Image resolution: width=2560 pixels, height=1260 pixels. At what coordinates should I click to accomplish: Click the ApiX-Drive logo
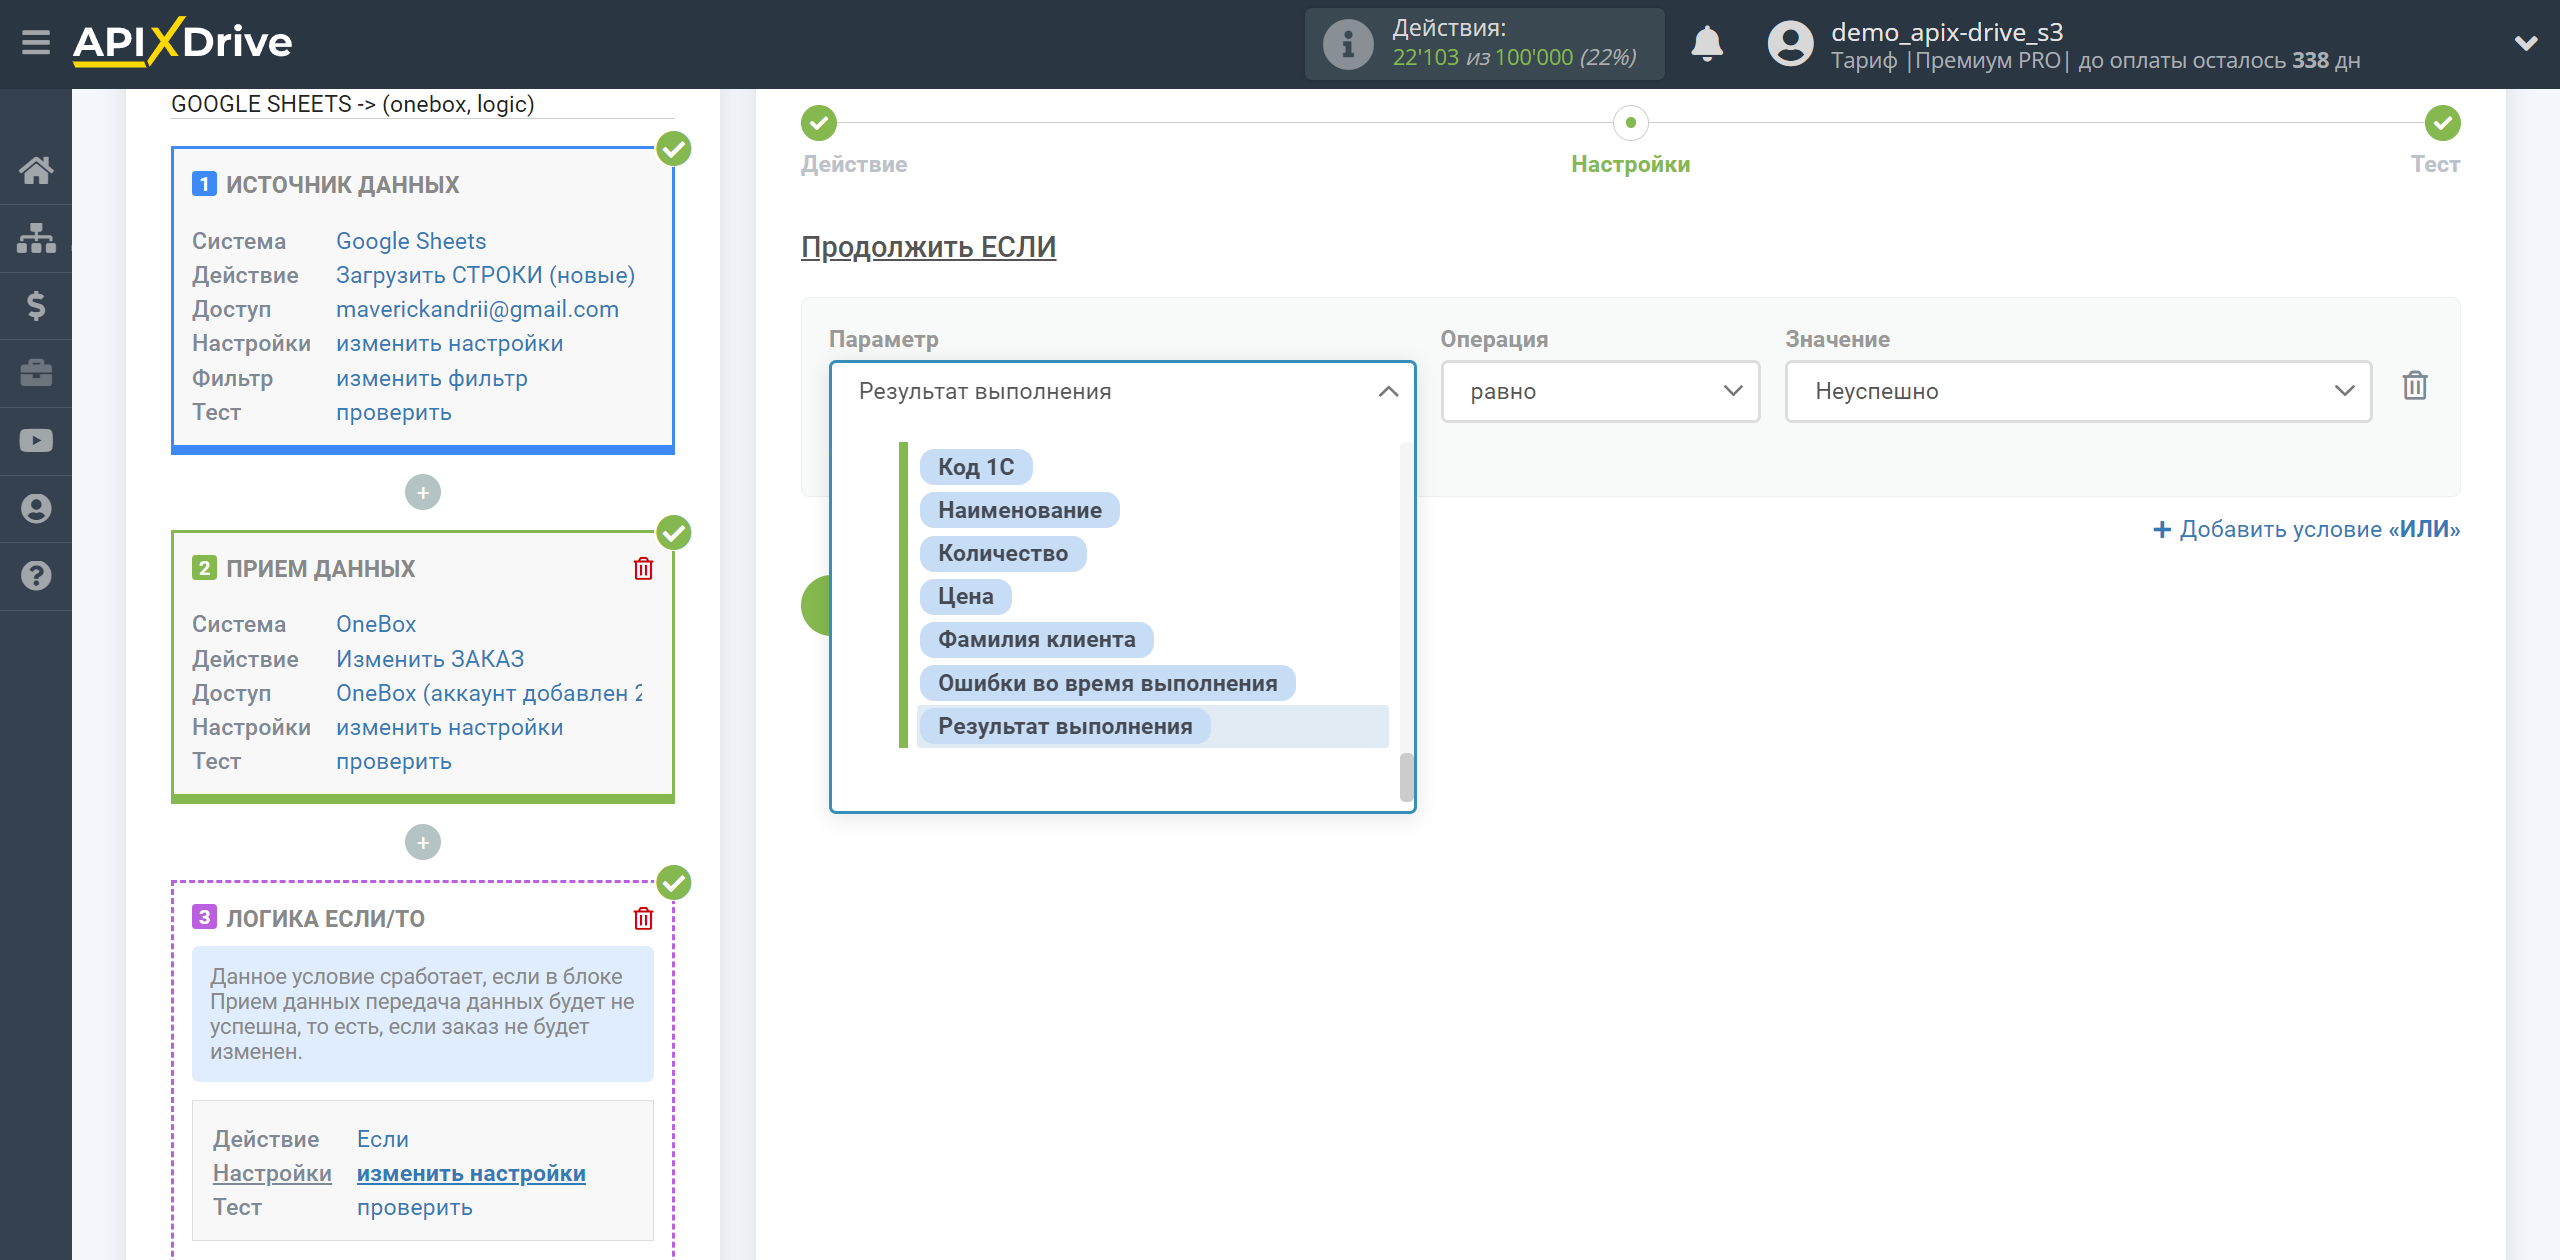click(x=183, y=42)
